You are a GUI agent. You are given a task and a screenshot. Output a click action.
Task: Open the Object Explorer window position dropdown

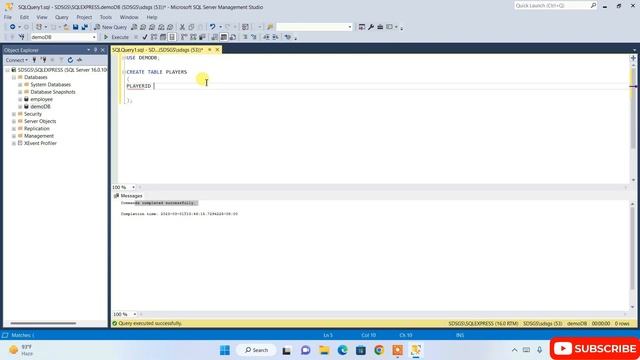(x=89, y=50)
